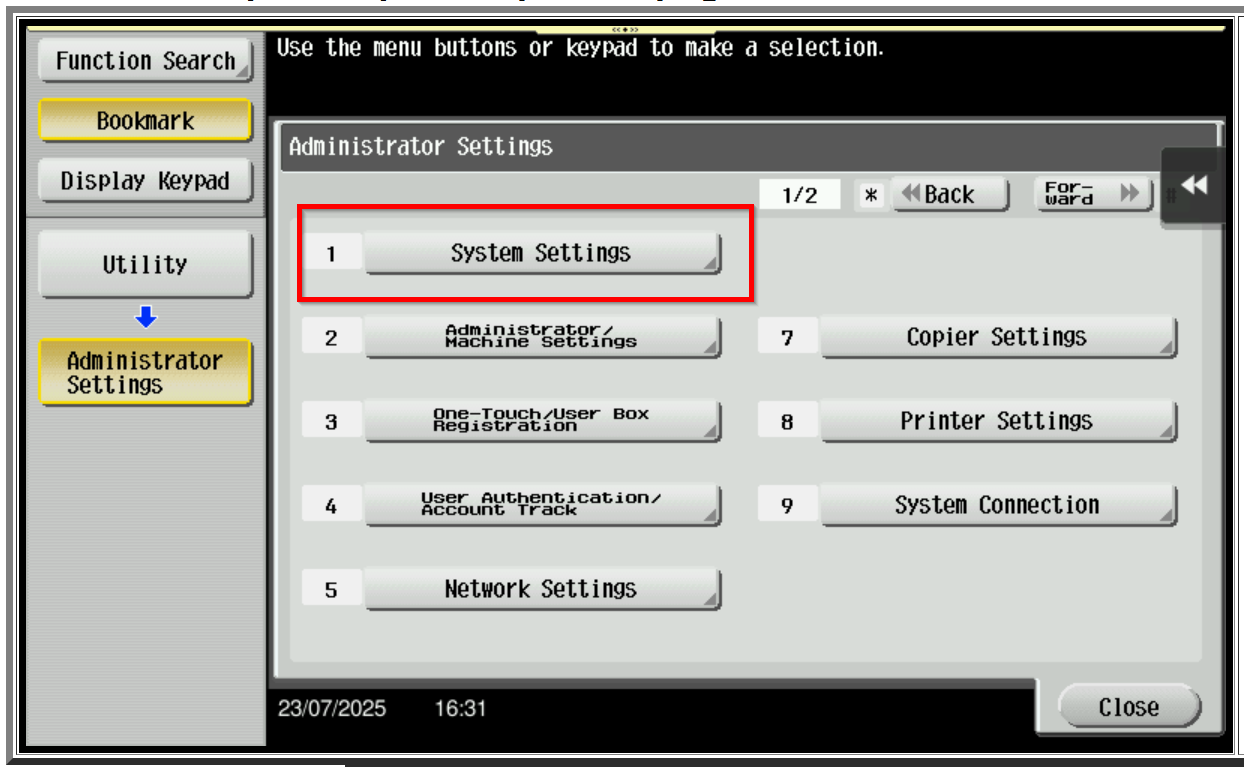The image size is (1244, 767).
Task: Select One-Touch/User Box Registration
Action: point(541,421)
